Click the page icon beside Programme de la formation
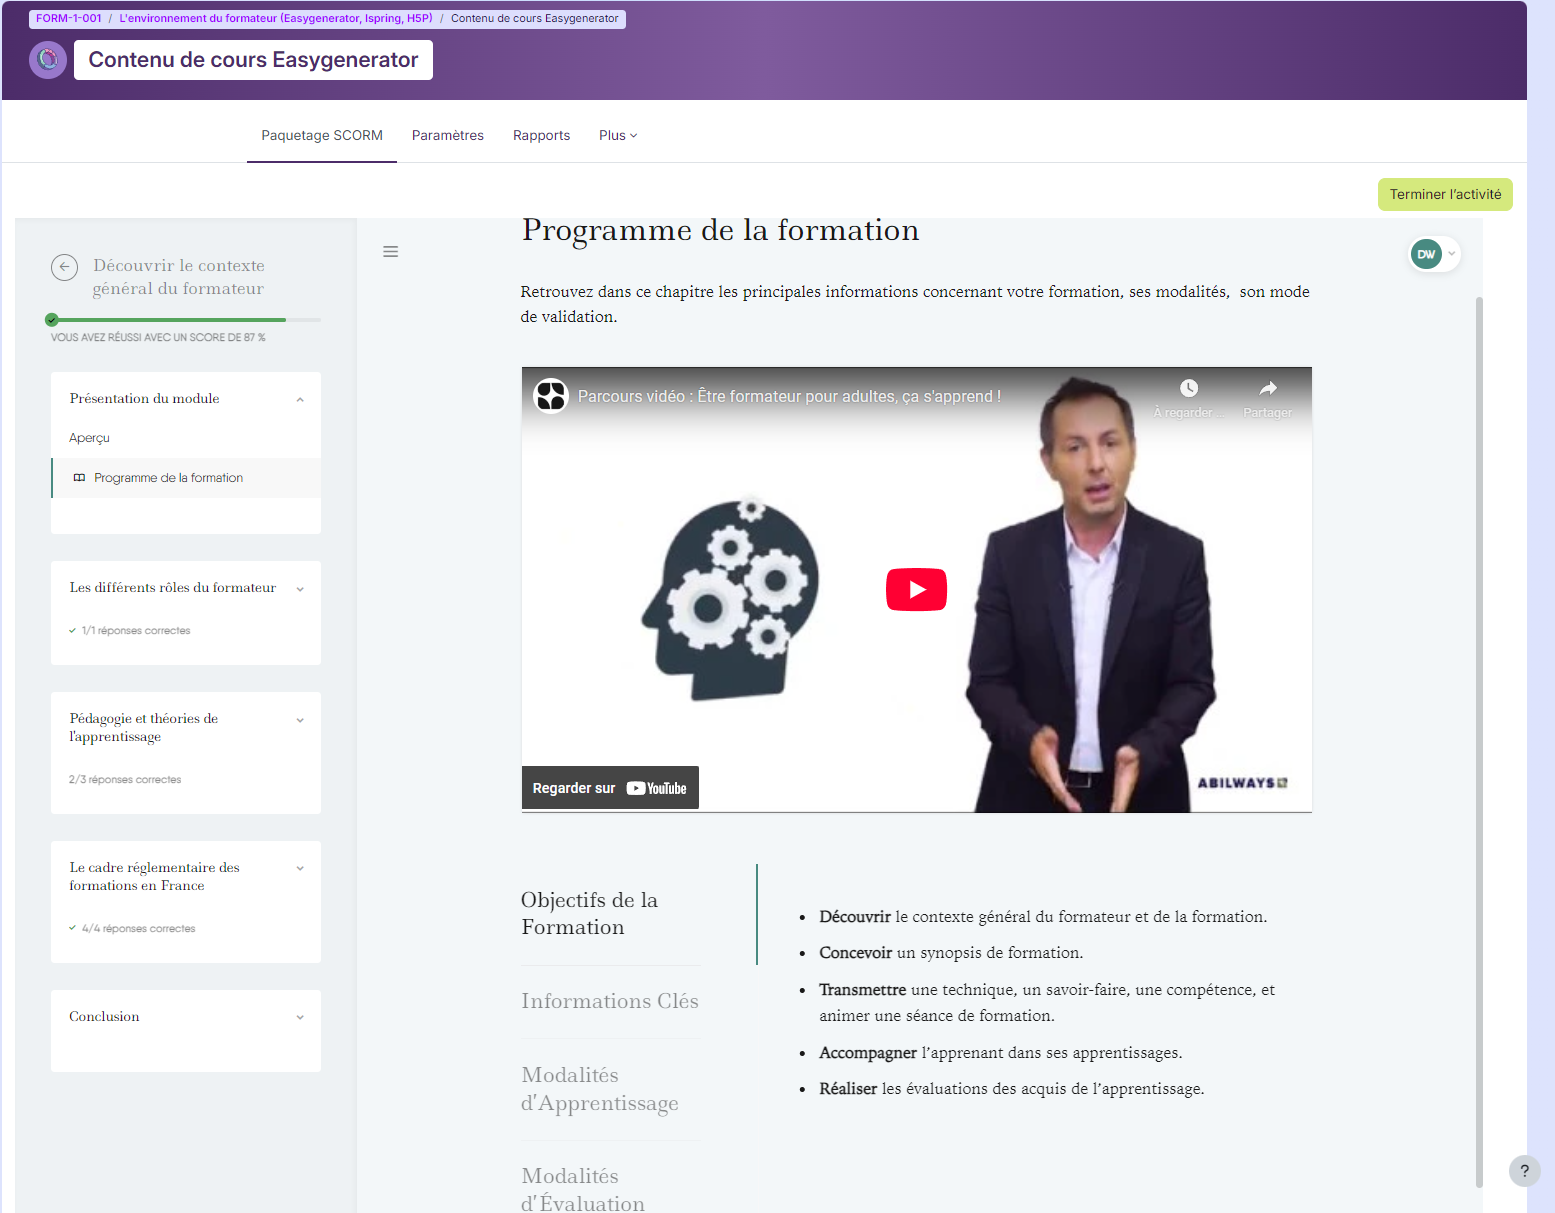This screenshot has height=1213, width=1555. (x=79, y=477)
